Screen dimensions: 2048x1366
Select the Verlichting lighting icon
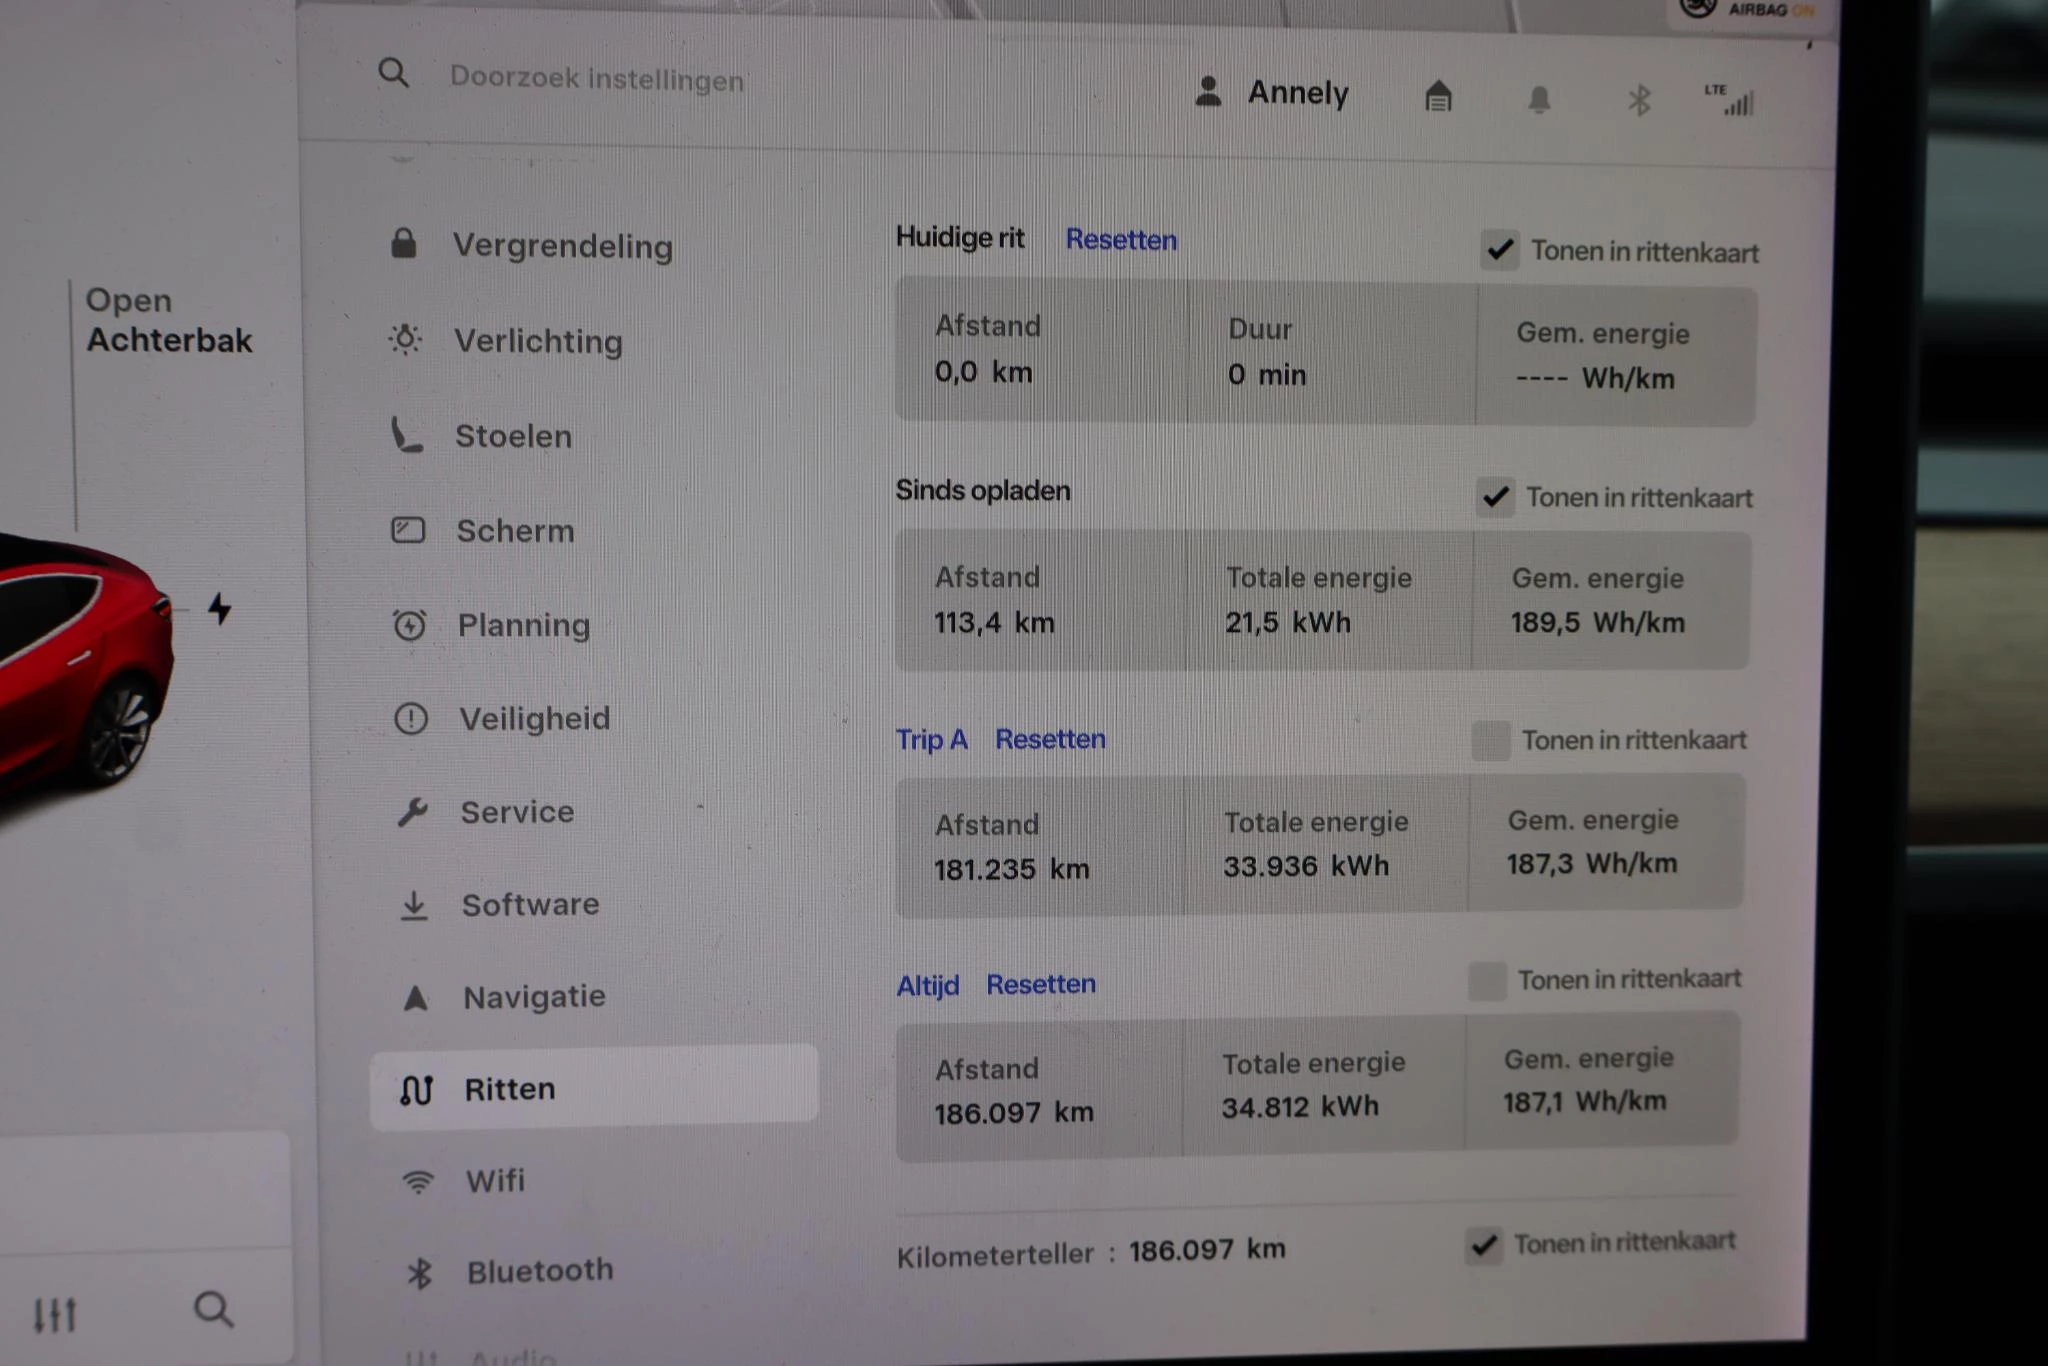407,341
